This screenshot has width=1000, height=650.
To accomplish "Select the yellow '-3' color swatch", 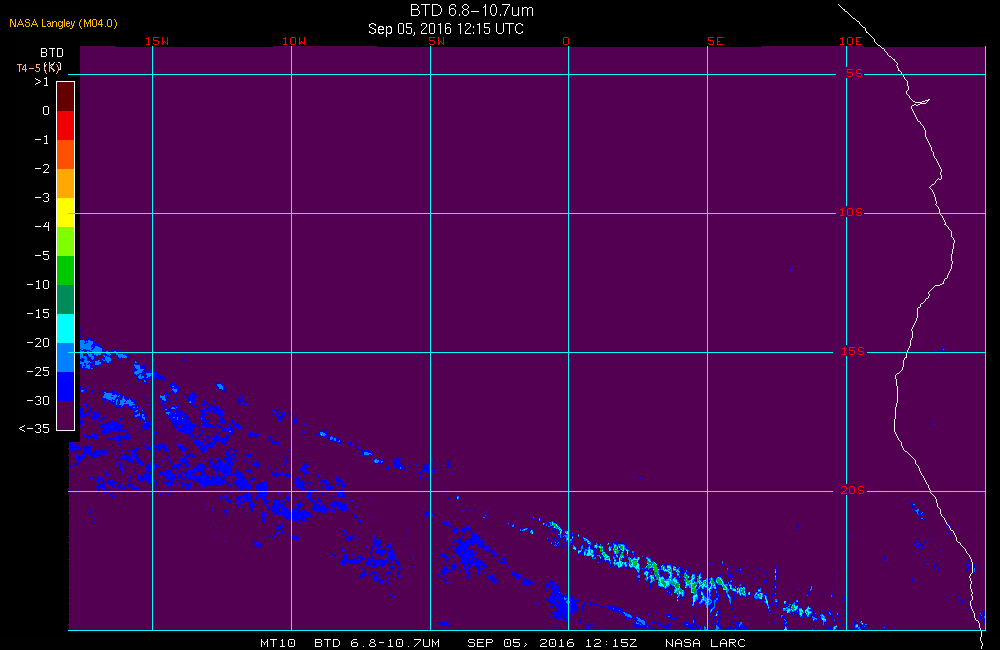I will tap(66, 212).
